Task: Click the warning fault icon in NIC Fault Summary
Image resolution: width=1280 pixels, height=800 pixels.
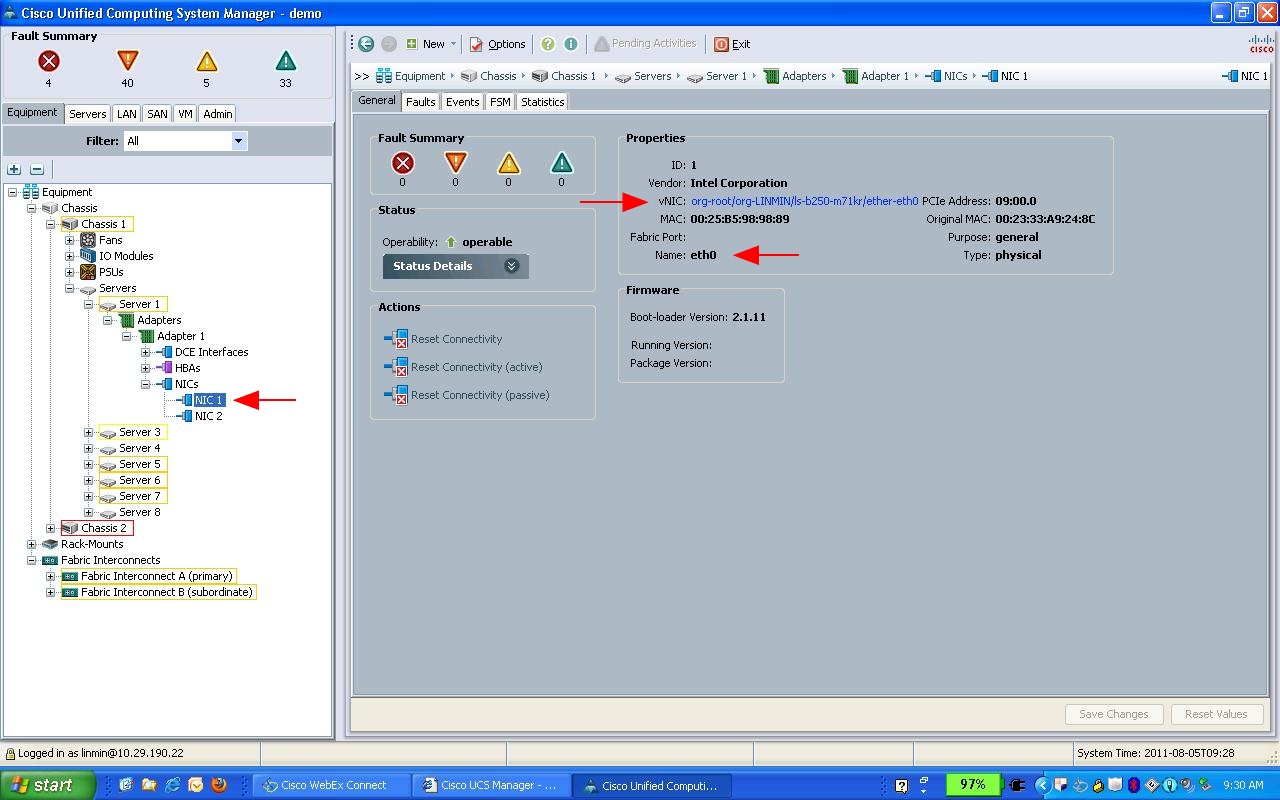Action: tap(561, 163)
